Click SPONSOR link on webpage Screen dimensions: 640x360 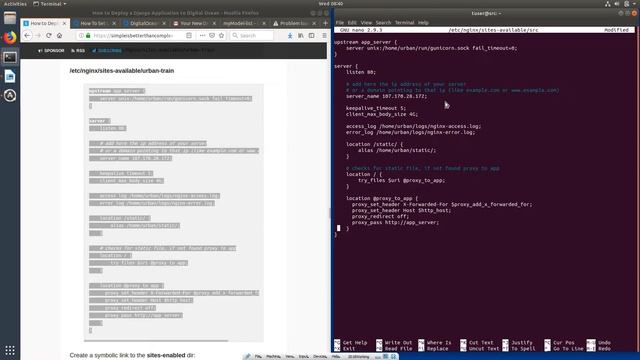pyautogui.click(x=51, y=51)
